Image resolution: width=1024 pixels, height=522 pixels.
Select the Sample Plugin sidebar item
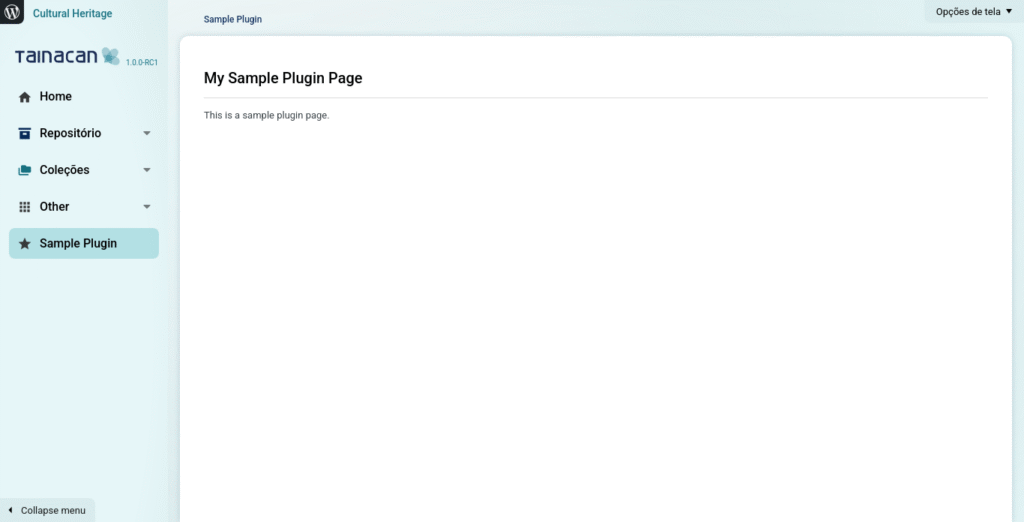tap(78, 244)
